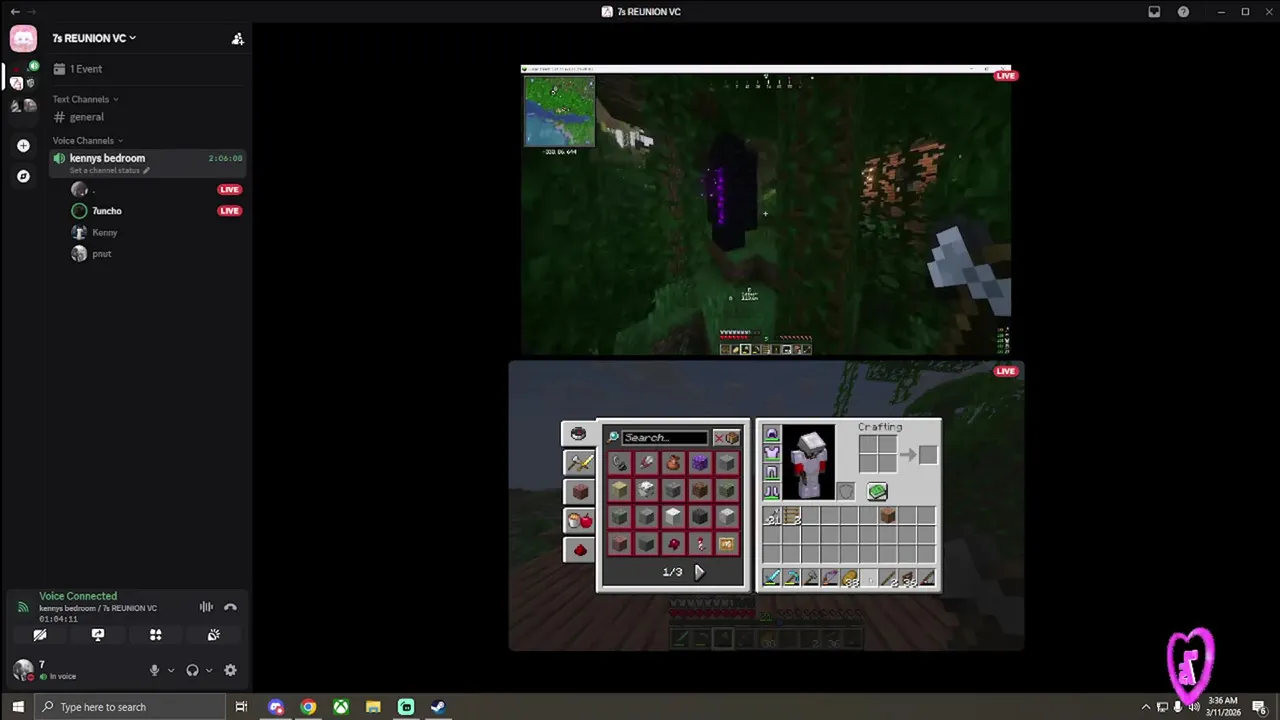Open the soundboard icon
Image resolution: width=1280 pixels, height=720 pixels.
(213, 635)
